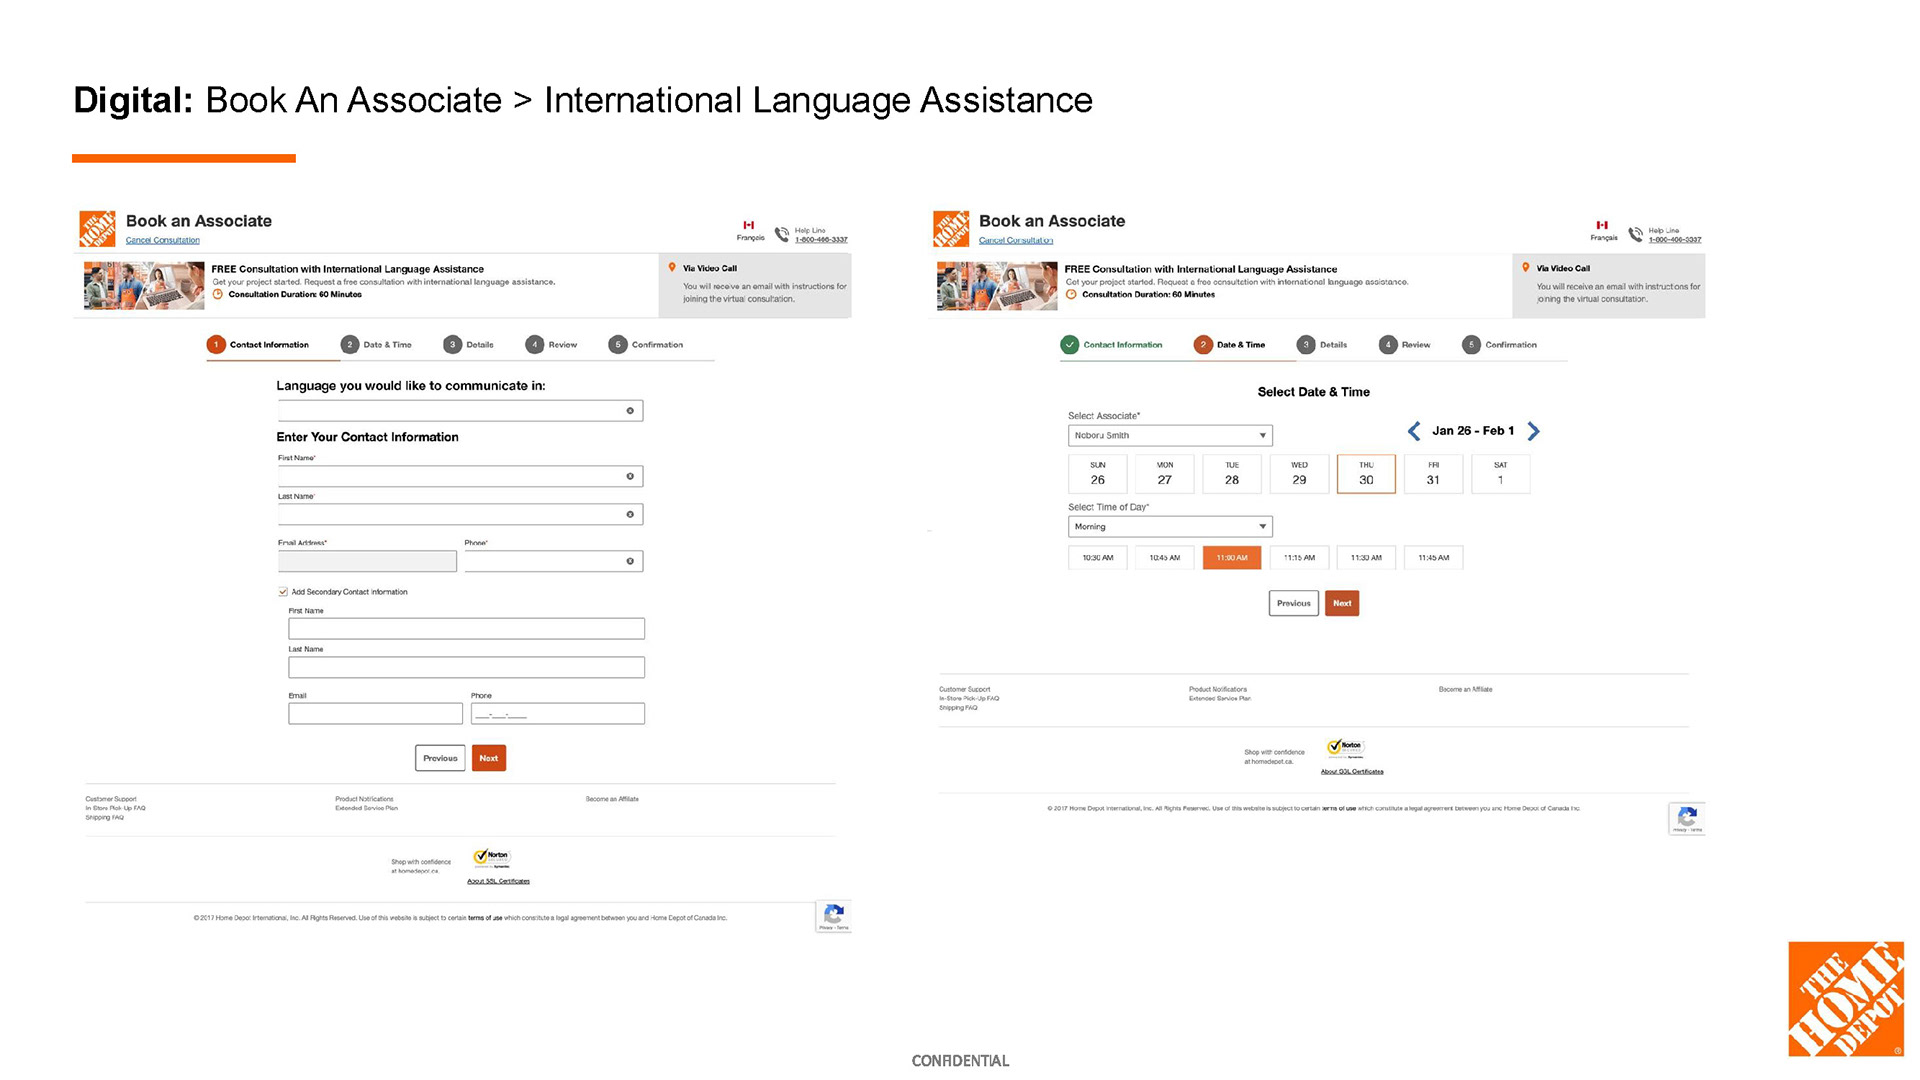Open the Select Associate dropdown
Image resolution: width=1920 pixels, height=1080 pixels.
pos(1170,436)
